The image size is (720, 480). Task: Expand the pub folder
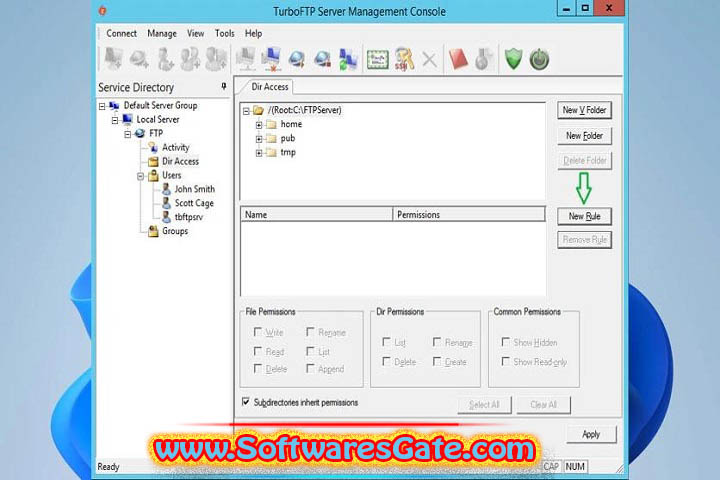259,139
